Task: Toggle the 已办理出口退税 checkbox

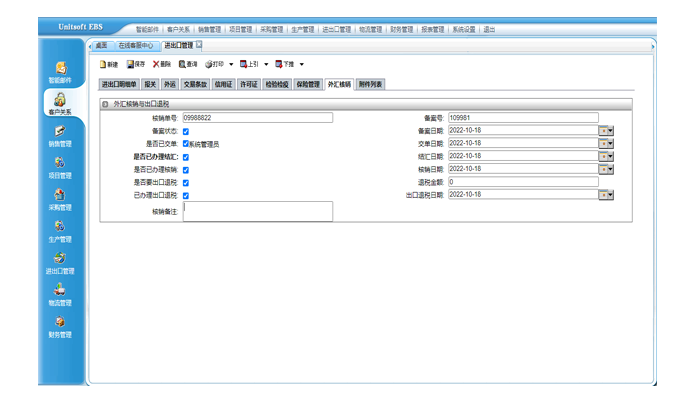Action: (186, 195)
